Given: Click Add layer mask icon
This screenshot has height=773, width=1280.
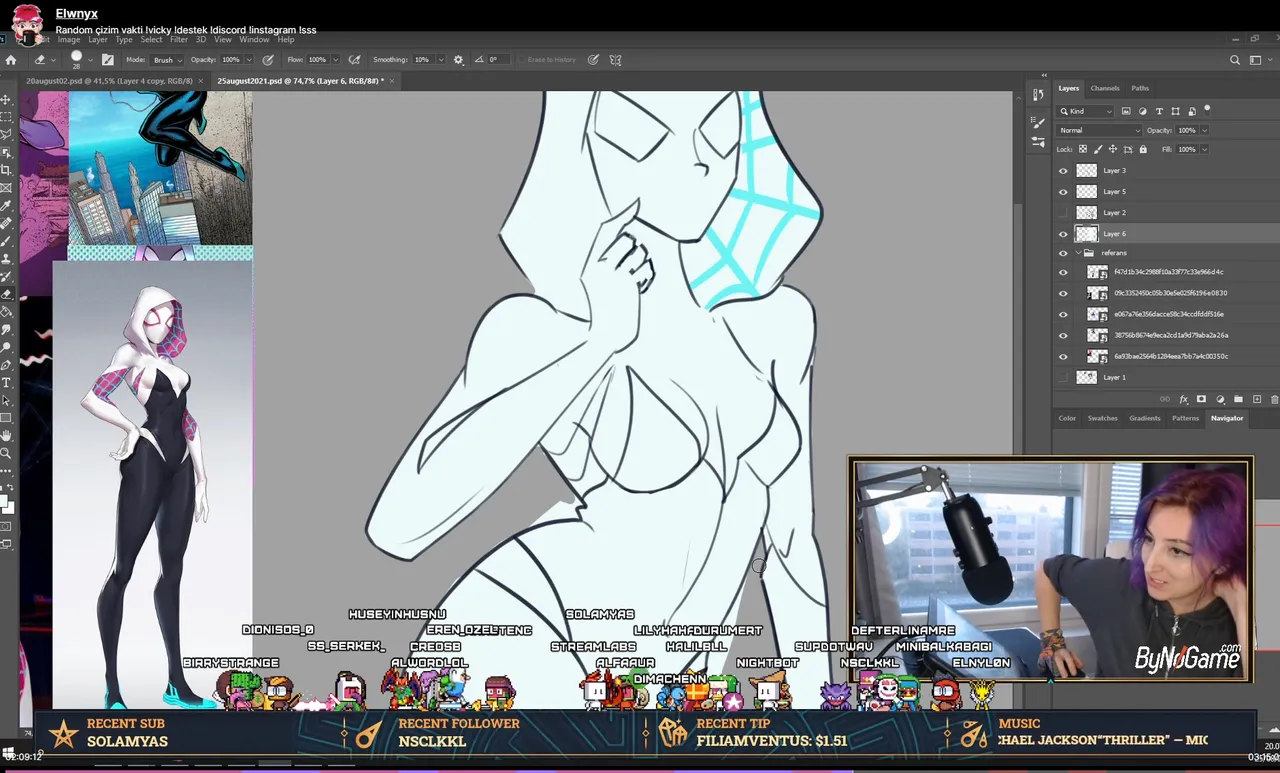Looking at the screenshot, I should click(1201, 399).
